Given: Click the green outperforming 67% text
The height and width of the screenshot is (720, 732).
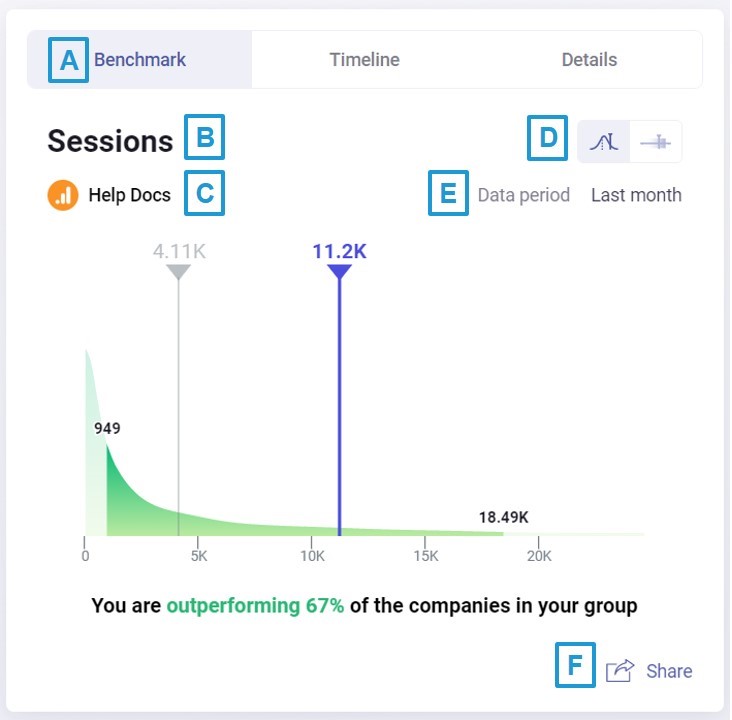Looking at the screenshot, I should pos(255,605).
